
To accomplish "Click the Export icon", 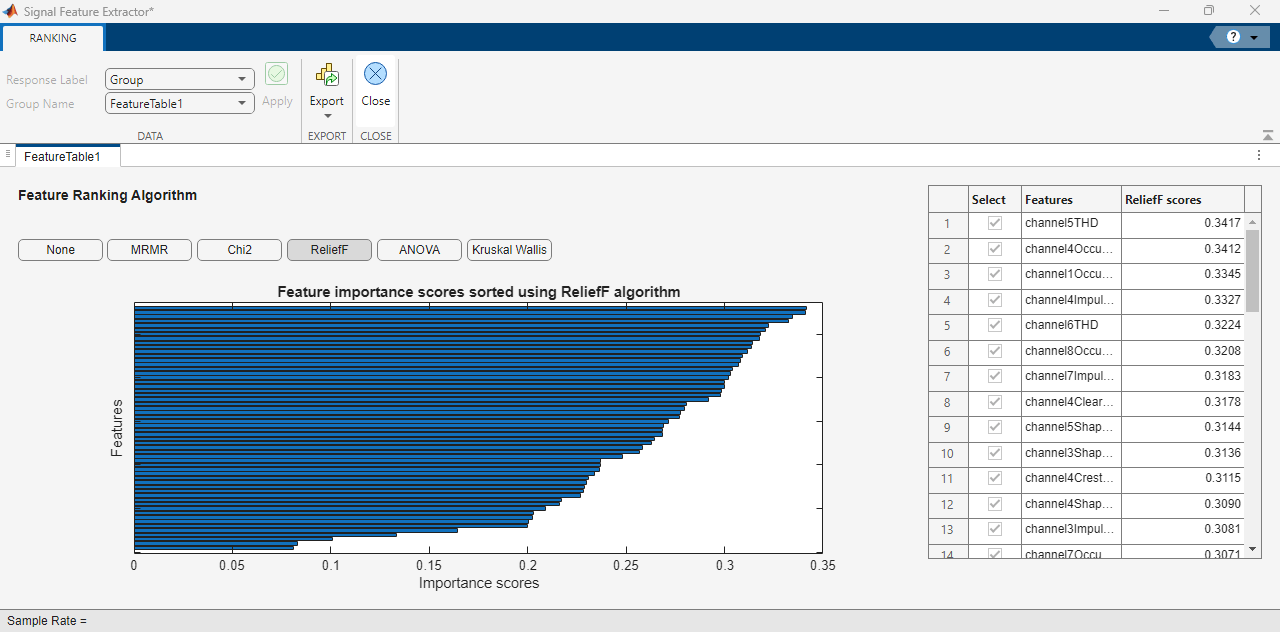I will (x=326, y=75).
